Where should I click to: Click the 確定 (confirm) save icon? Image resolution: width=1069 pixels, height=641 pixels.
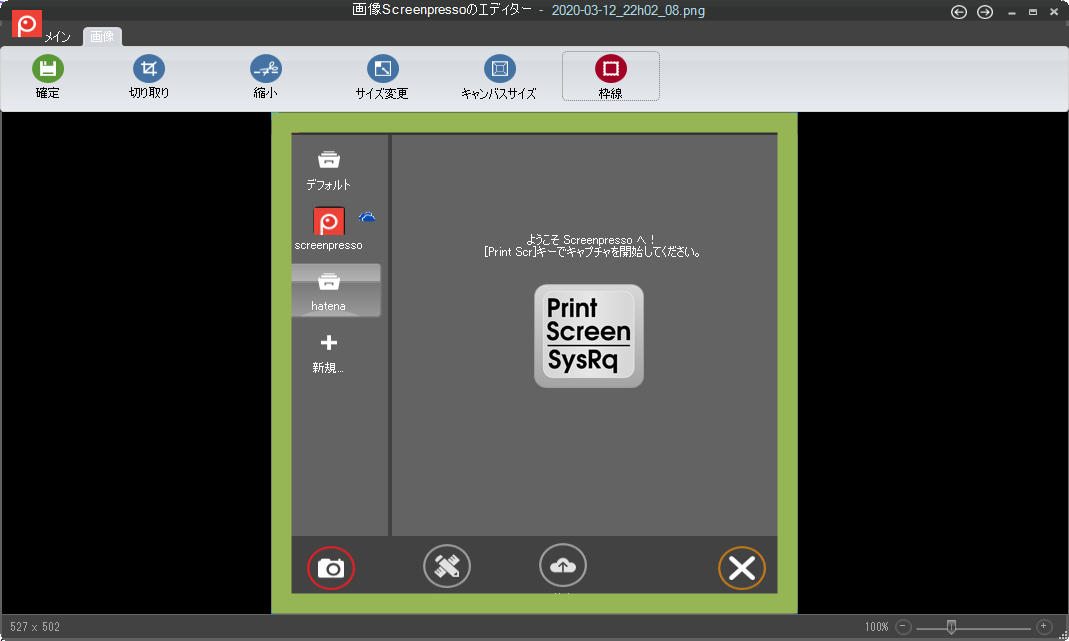(x=48, y=69)
